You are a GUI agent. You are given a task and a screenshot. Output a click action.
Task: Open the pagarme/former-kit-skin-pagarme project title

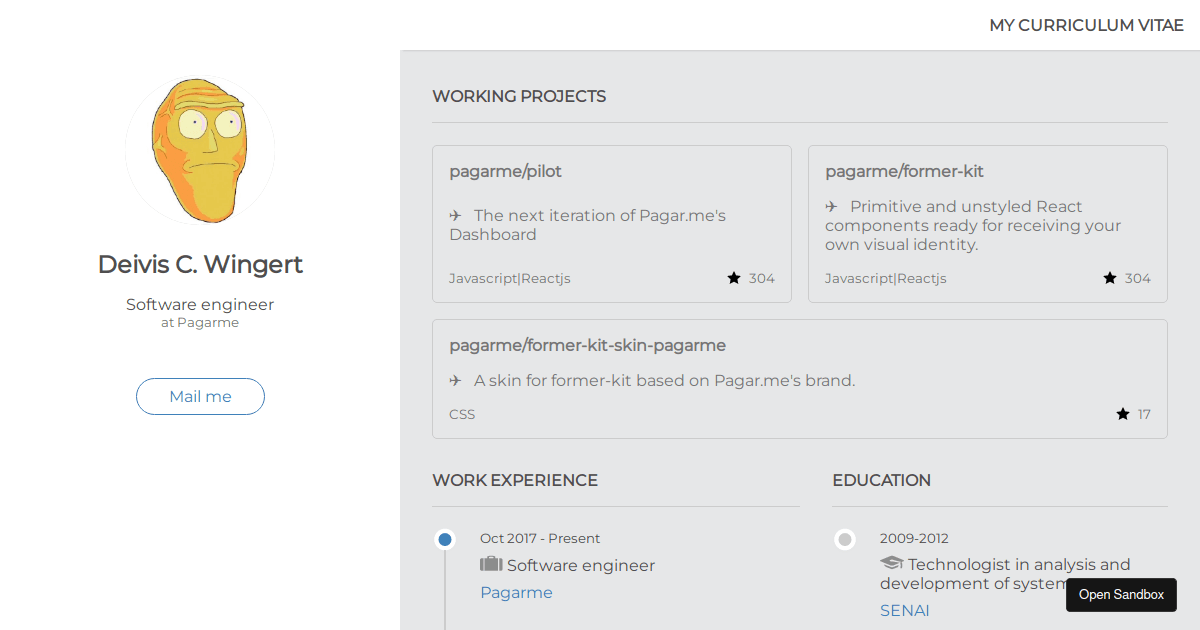pos(587,346)
